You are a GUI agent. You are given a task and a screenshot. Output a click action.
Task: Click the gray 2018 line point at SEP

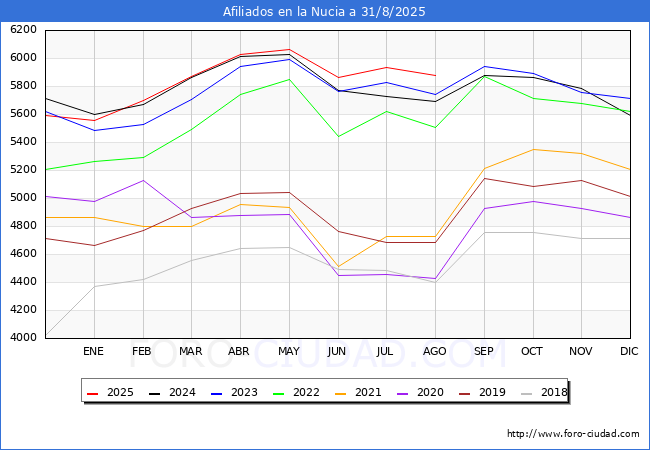pos(484,232)
